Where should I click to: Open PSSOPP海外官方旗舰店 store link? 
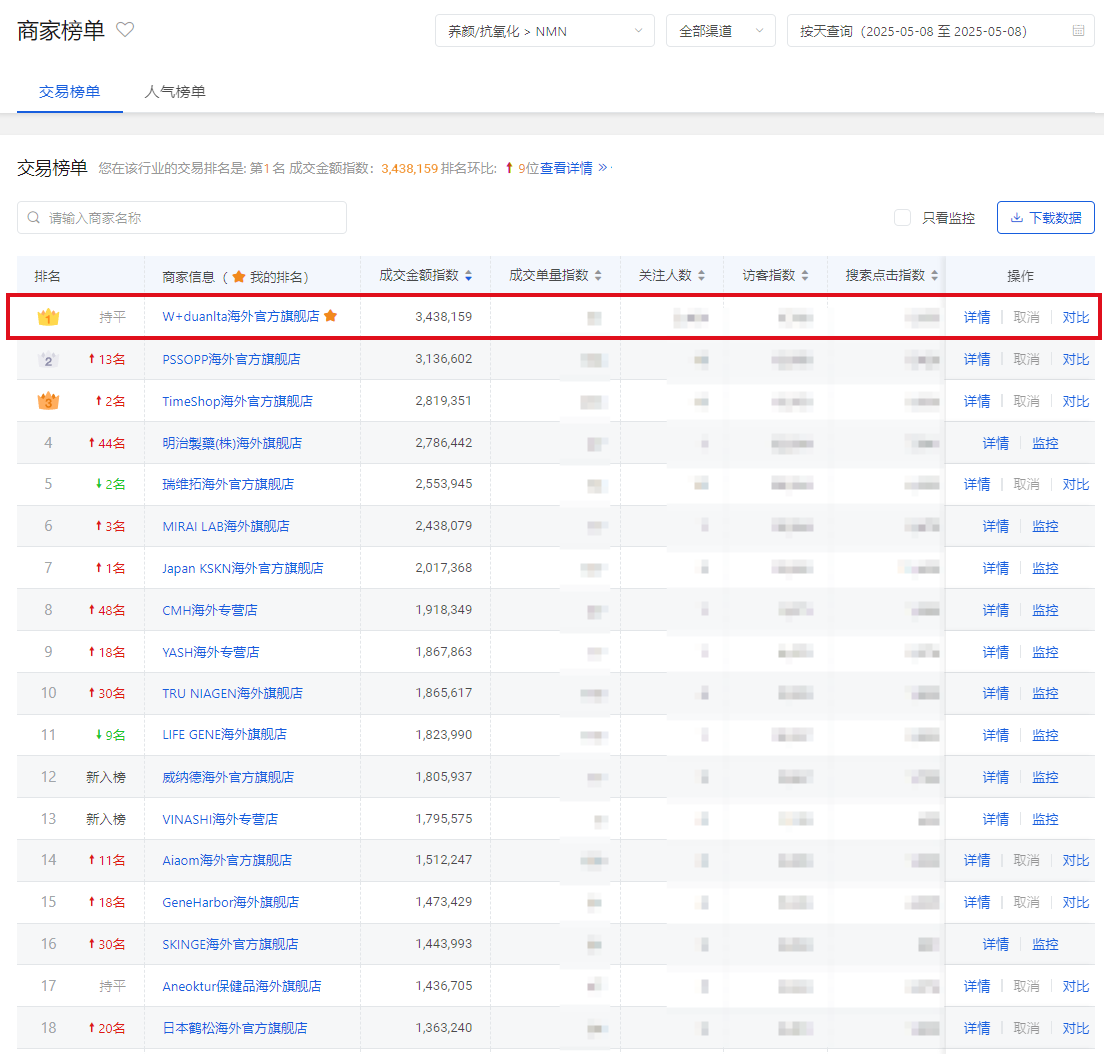click(x=232, y=359)
